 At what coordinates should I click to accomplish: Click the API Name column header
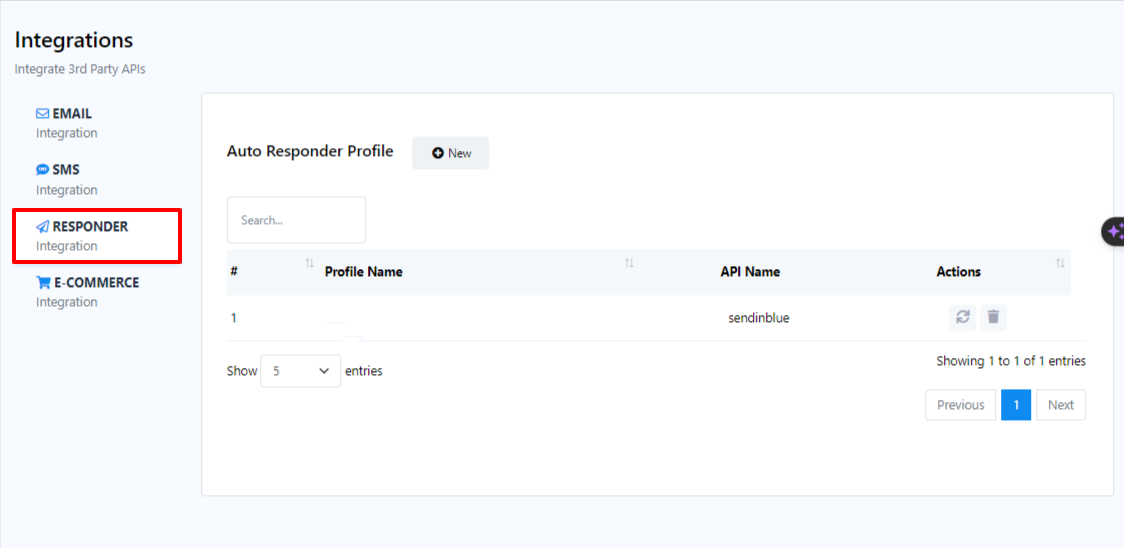[750, 272]
